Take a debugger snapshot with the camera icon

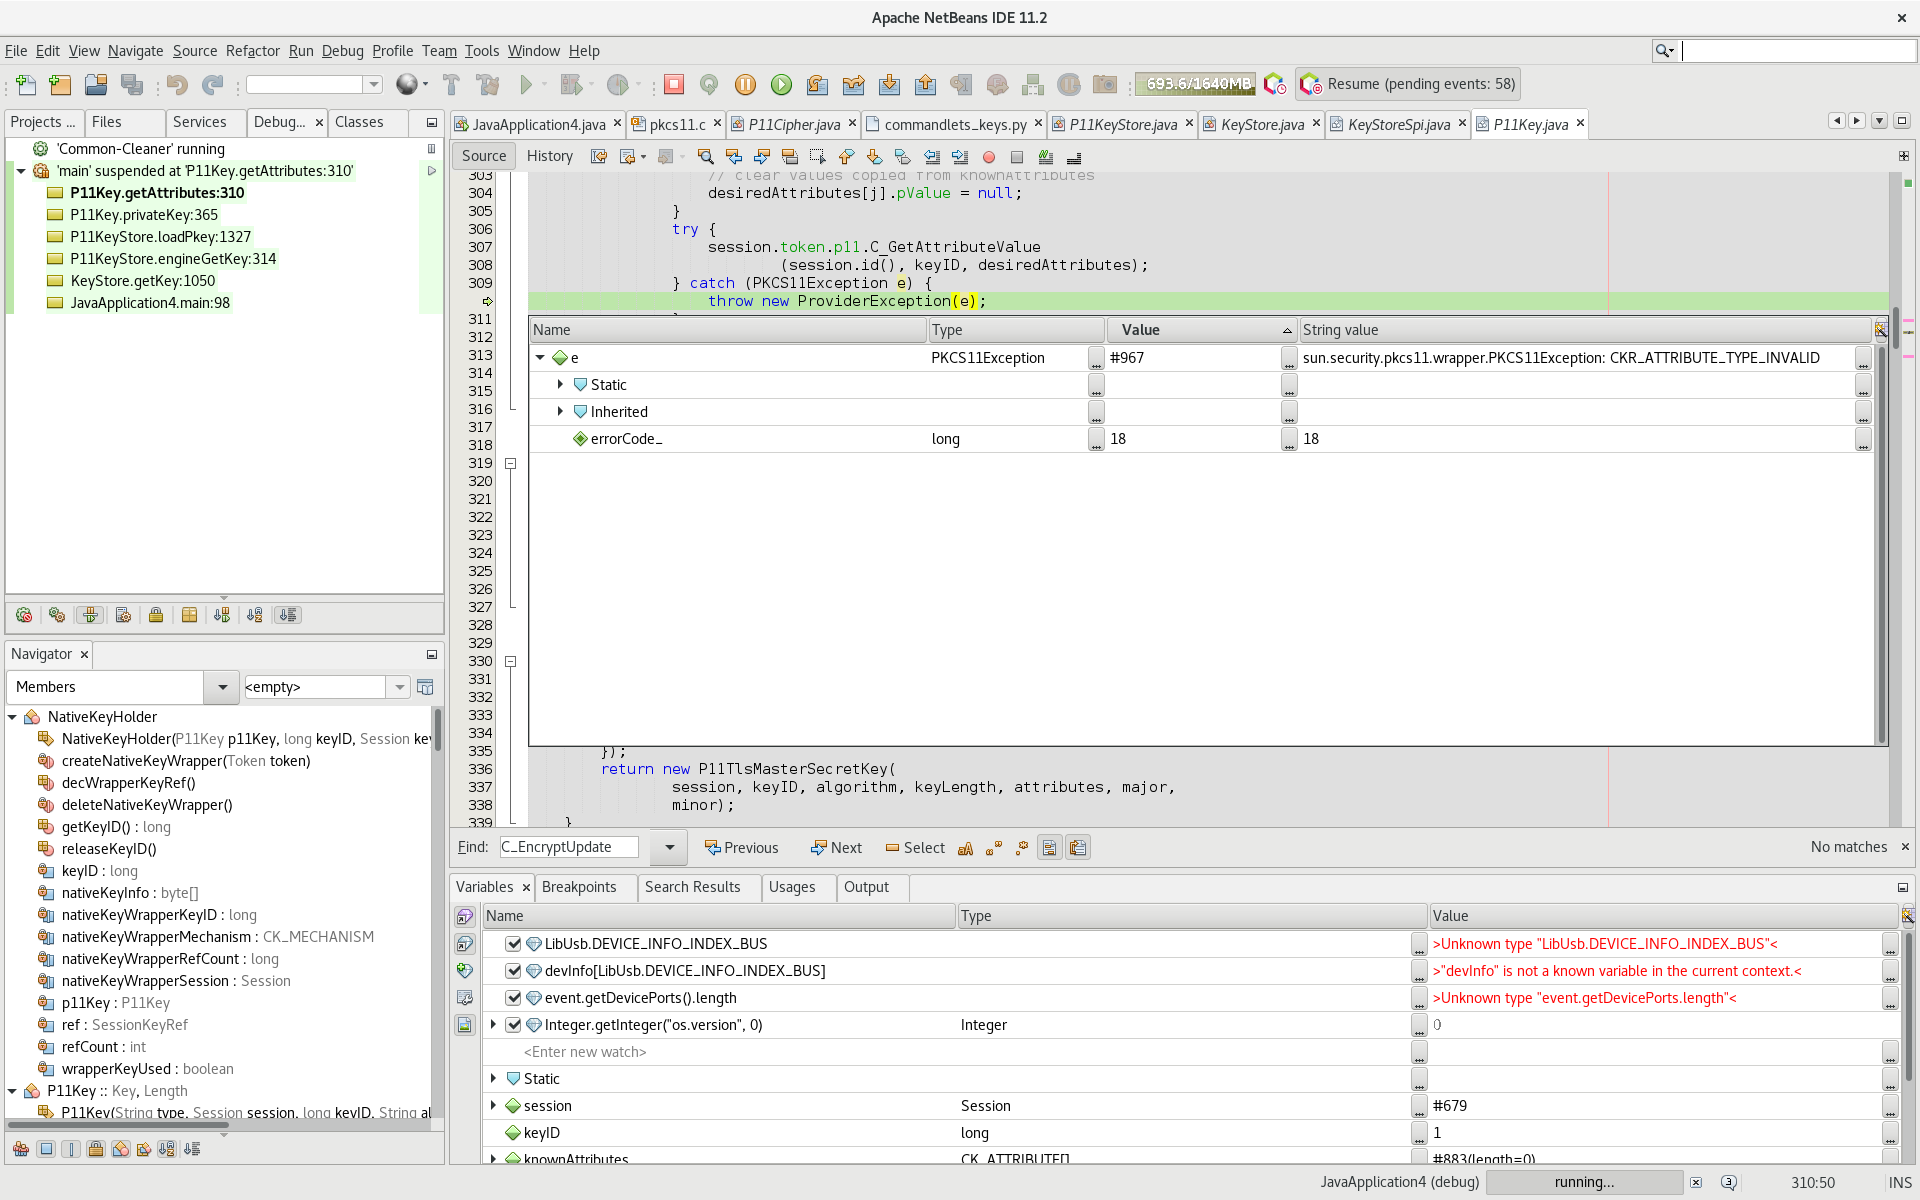coord(1103,84)
